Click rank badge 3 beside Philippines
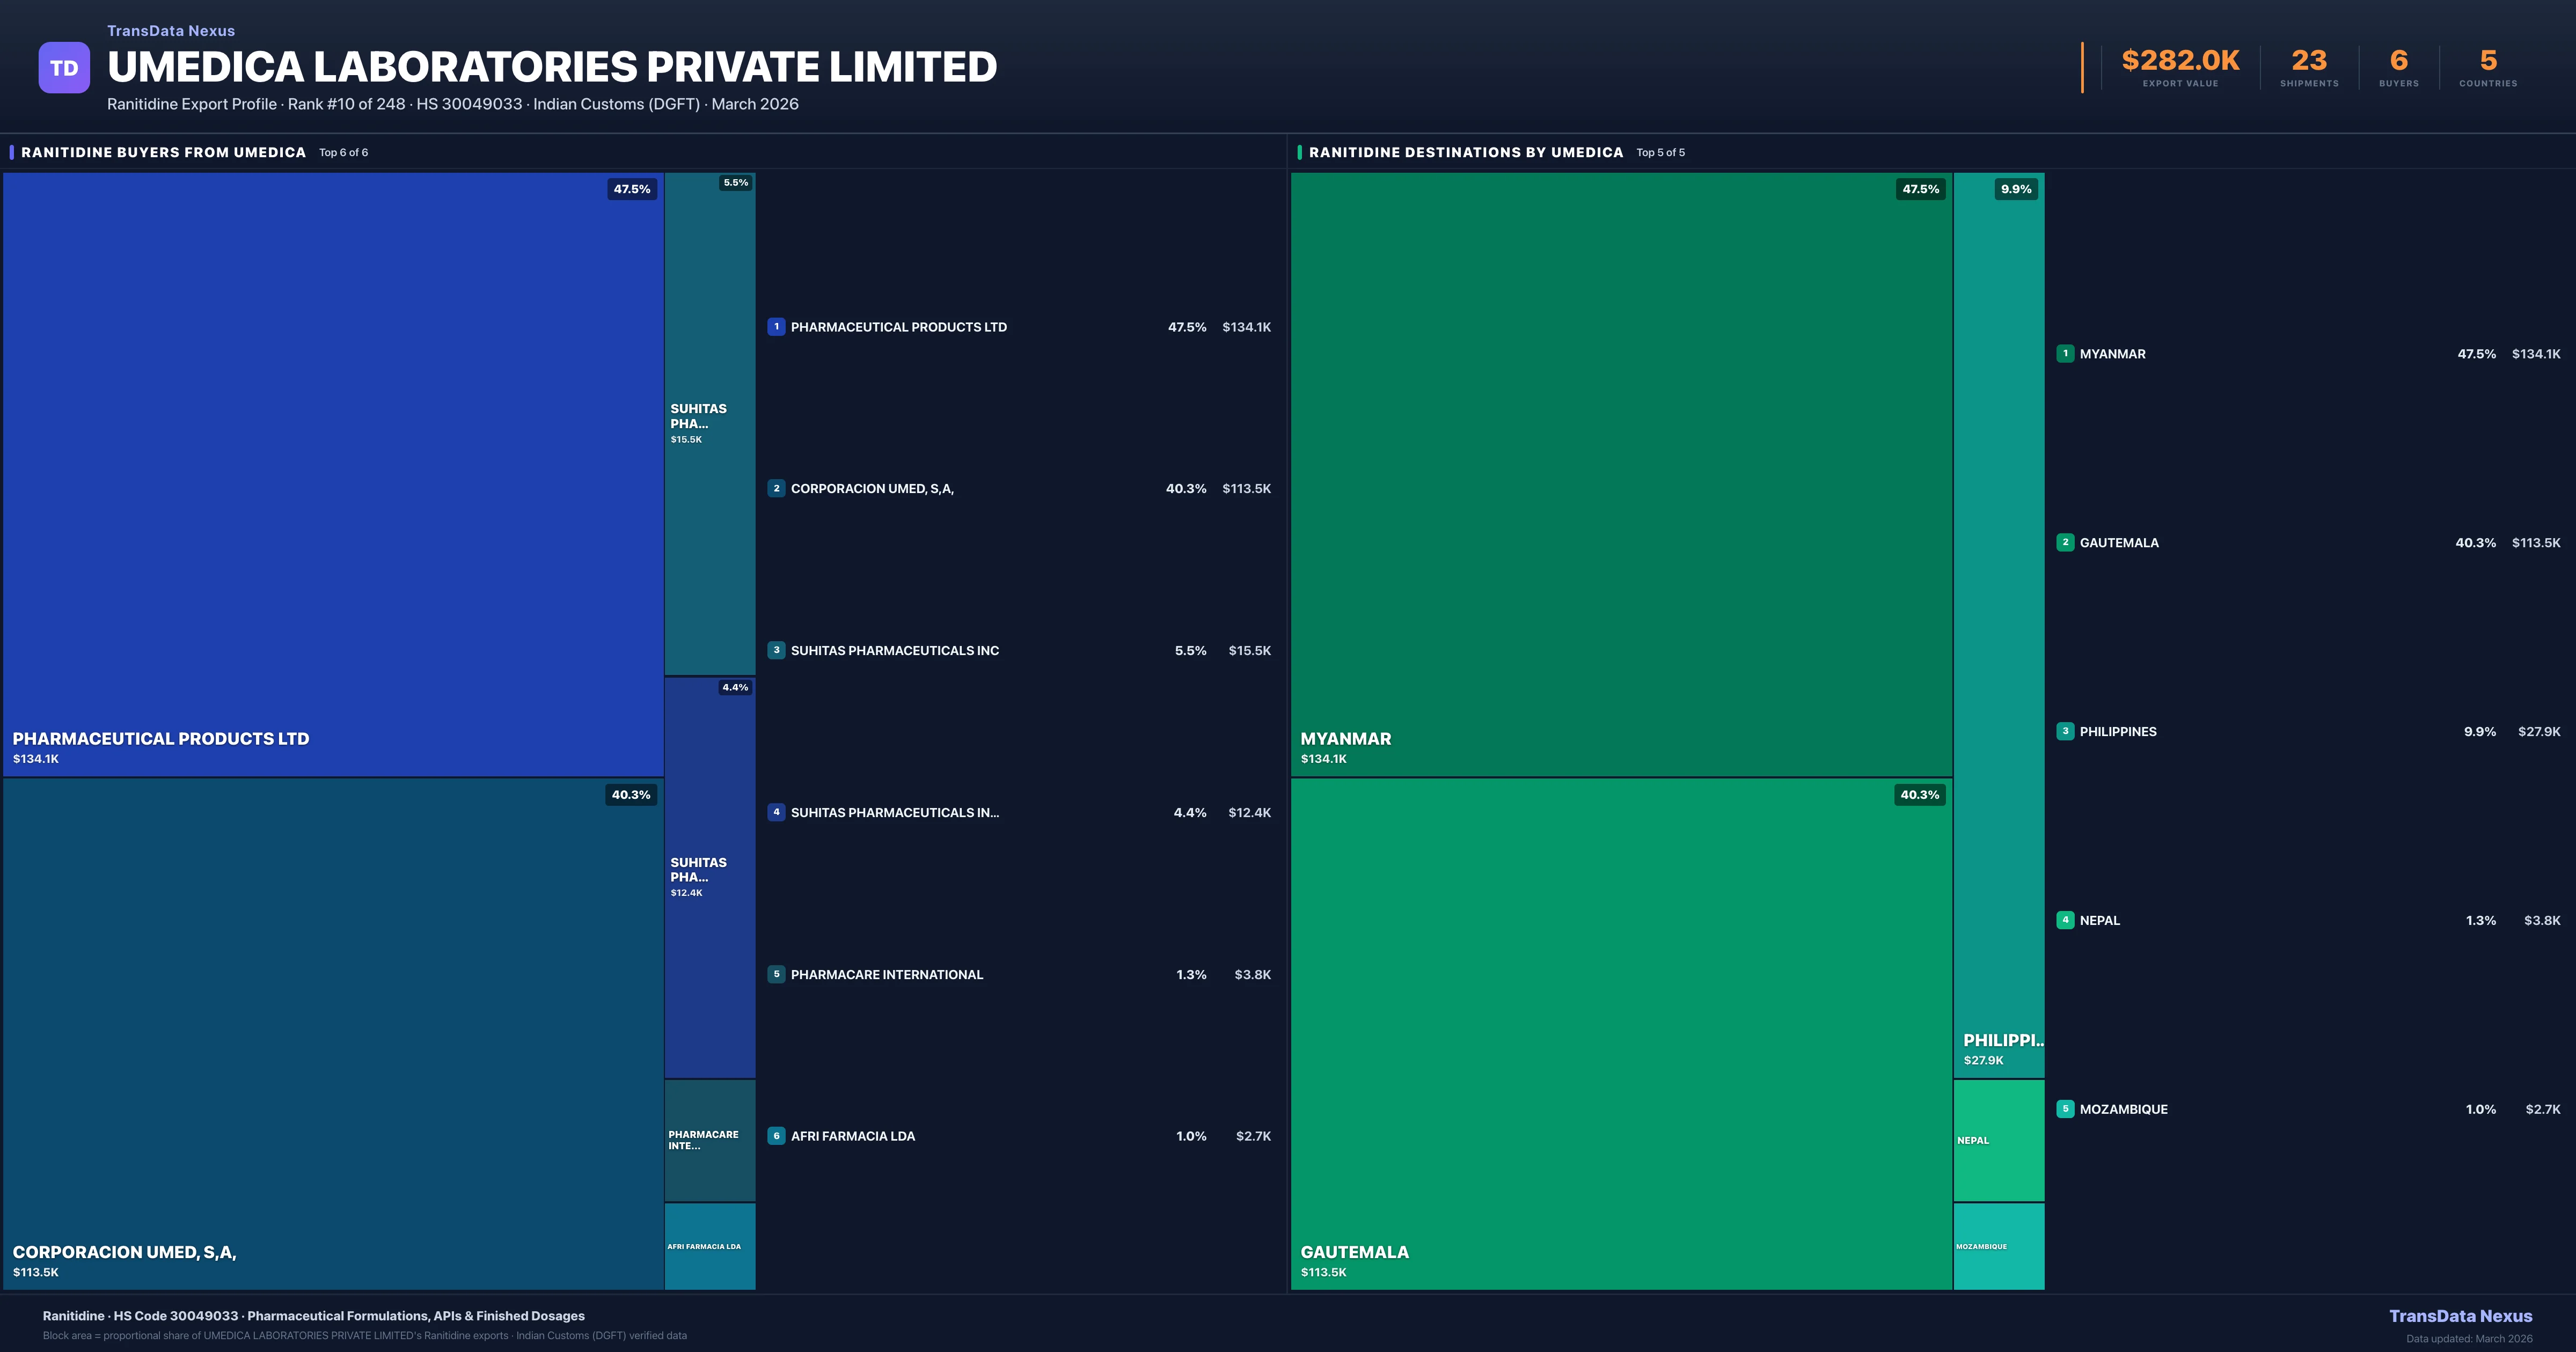This screenshot has height=1352, width=2576. click(2065, 731)
